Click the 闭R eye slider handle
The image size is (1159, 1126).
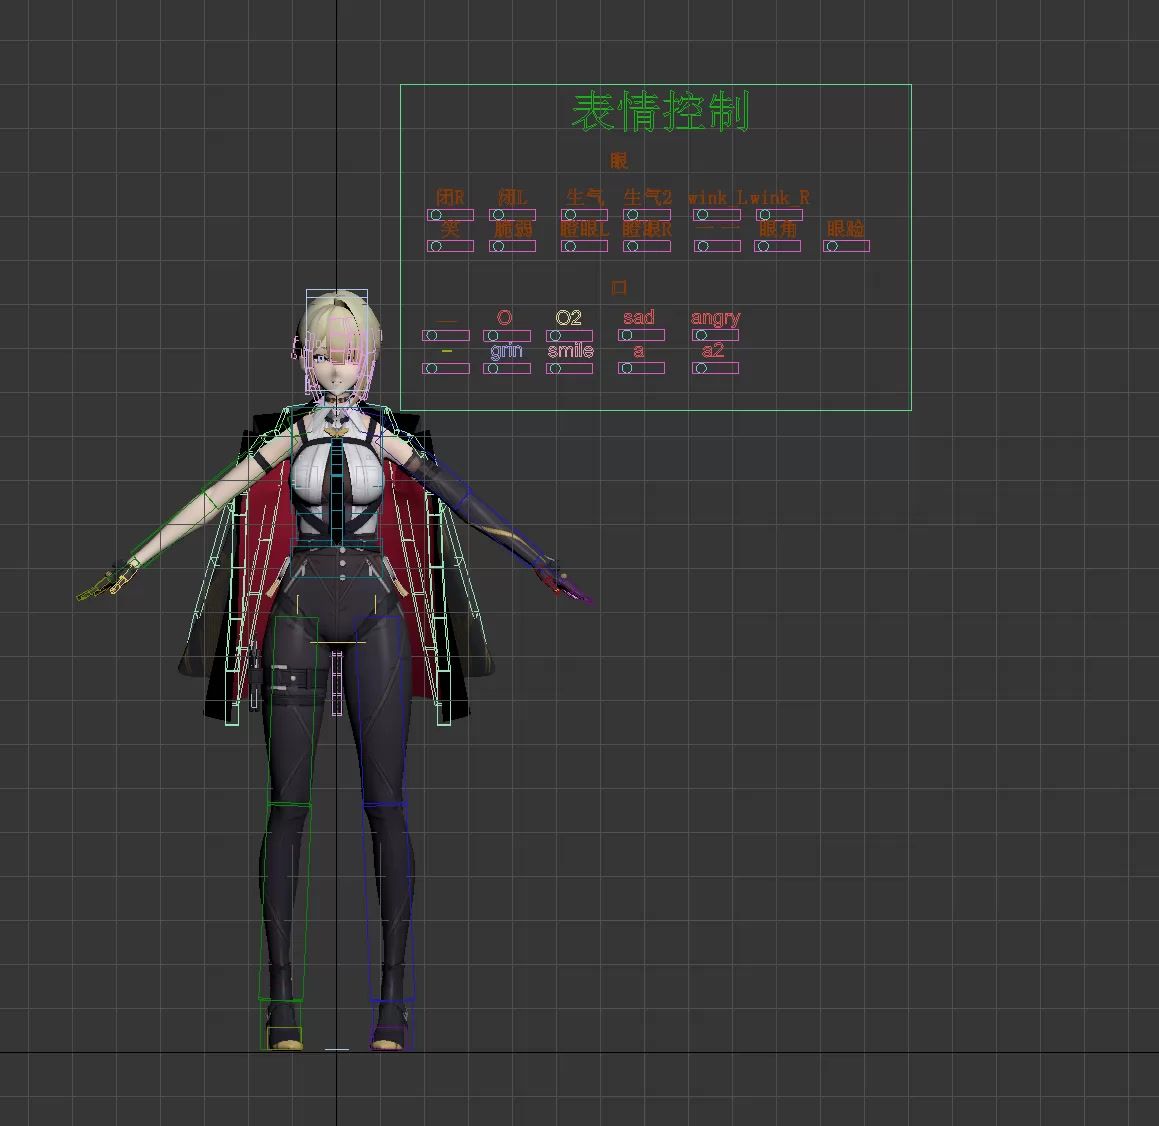click(436, 215)
